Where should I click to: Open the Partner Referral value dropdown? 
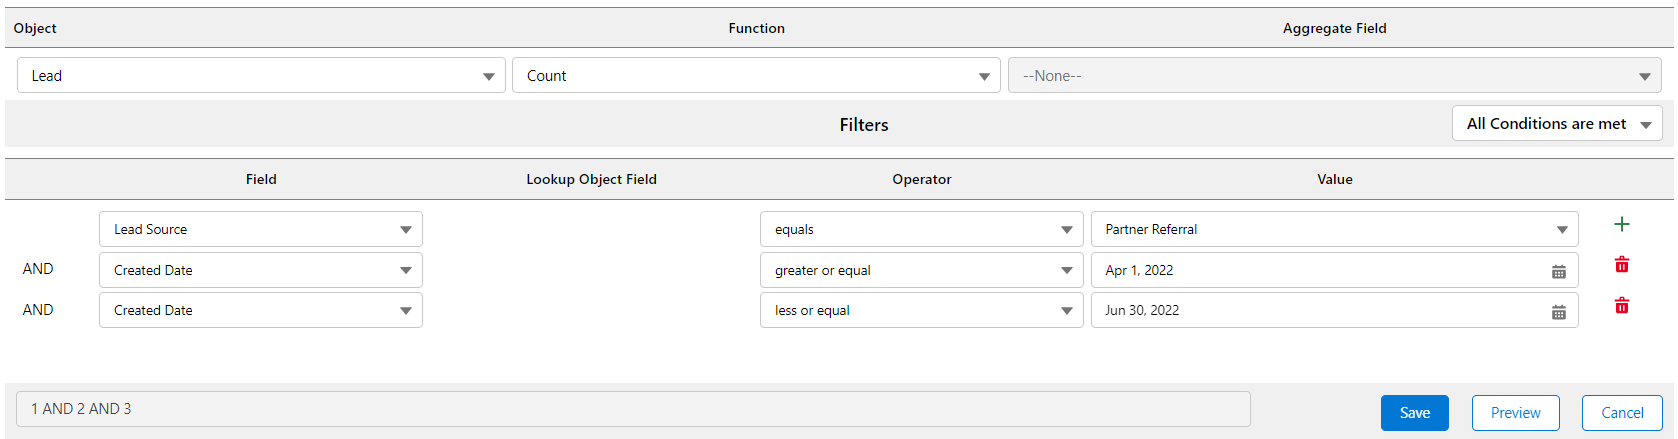pos(1334,230)
